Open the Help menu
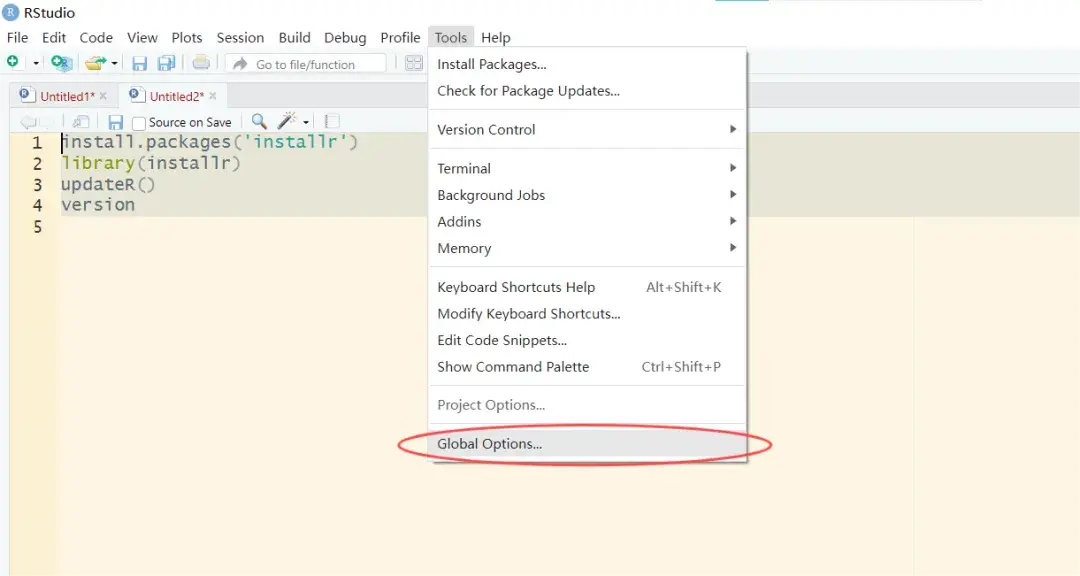 496,37
